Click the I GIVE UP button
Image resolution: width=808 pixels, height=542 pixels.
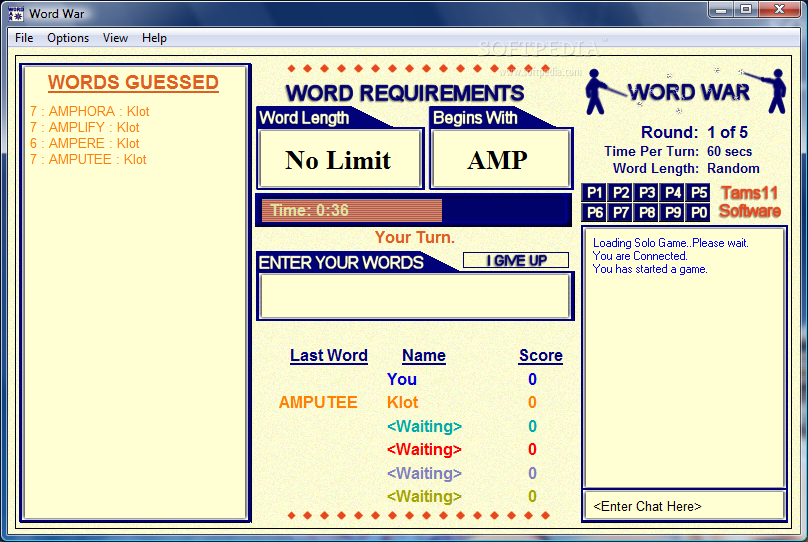(516, 260)
